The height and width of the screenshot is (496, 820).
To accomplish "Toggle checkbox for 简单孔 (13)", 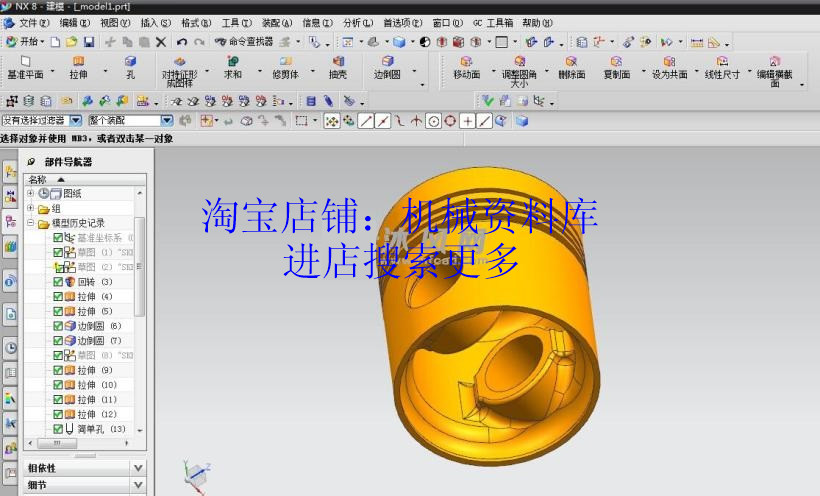I will (x=58, y=429).
